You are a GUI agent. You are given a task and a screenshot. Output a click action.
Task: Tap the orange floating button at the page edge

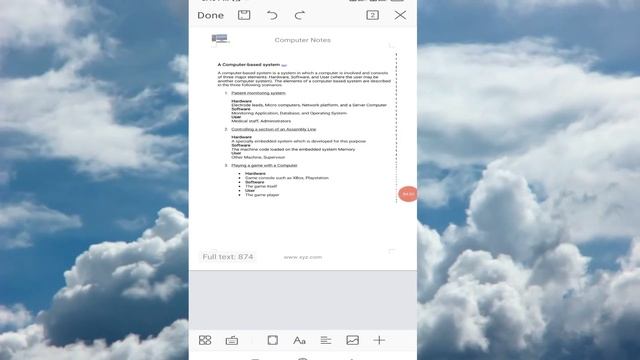(x=408, y=194)
